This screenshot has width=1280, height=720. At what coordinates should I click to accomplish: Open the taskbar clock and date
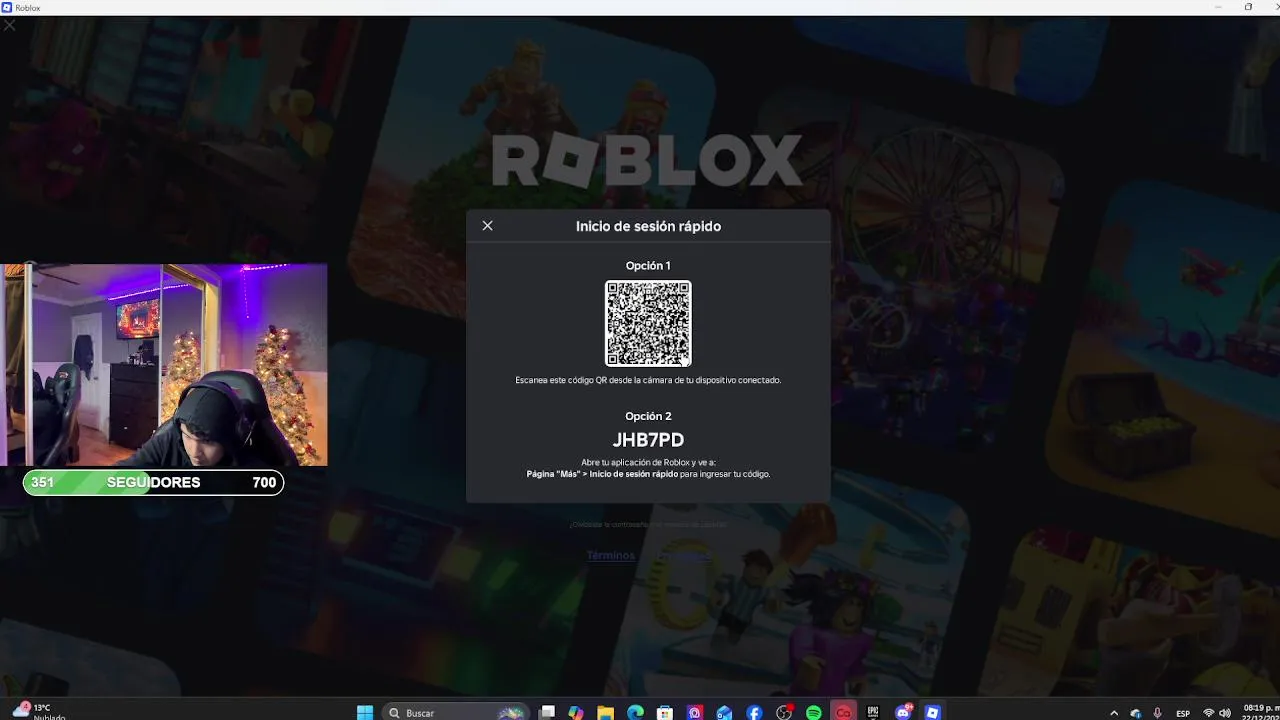click(1259, 712)
